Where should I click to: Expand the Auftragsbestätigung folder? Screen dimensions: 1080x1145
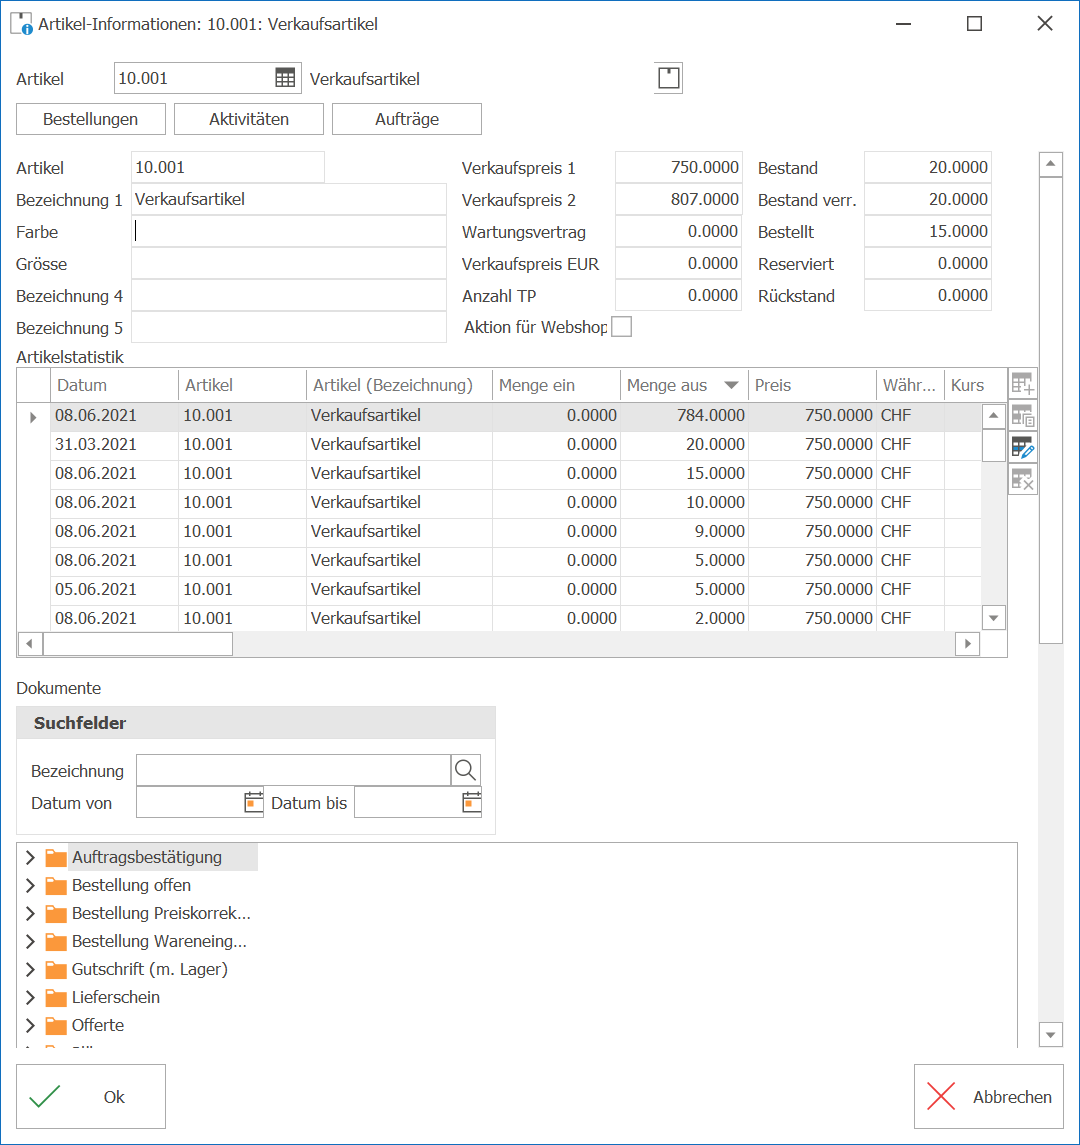pyautogui.click(x=30, y=857)
